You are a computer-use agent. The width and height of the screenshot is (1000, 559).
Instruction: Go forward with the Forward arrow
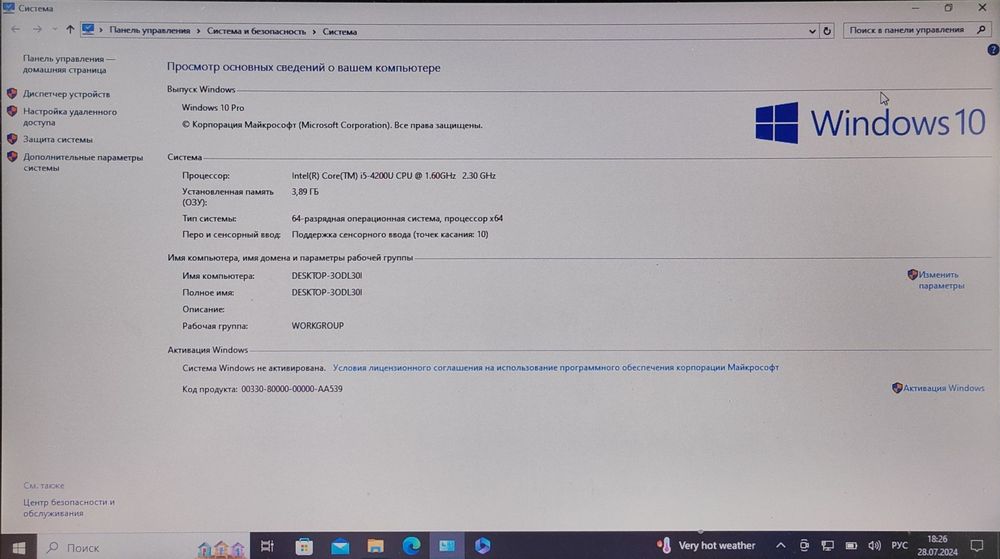pyautogui.click(x=37, y=29)
